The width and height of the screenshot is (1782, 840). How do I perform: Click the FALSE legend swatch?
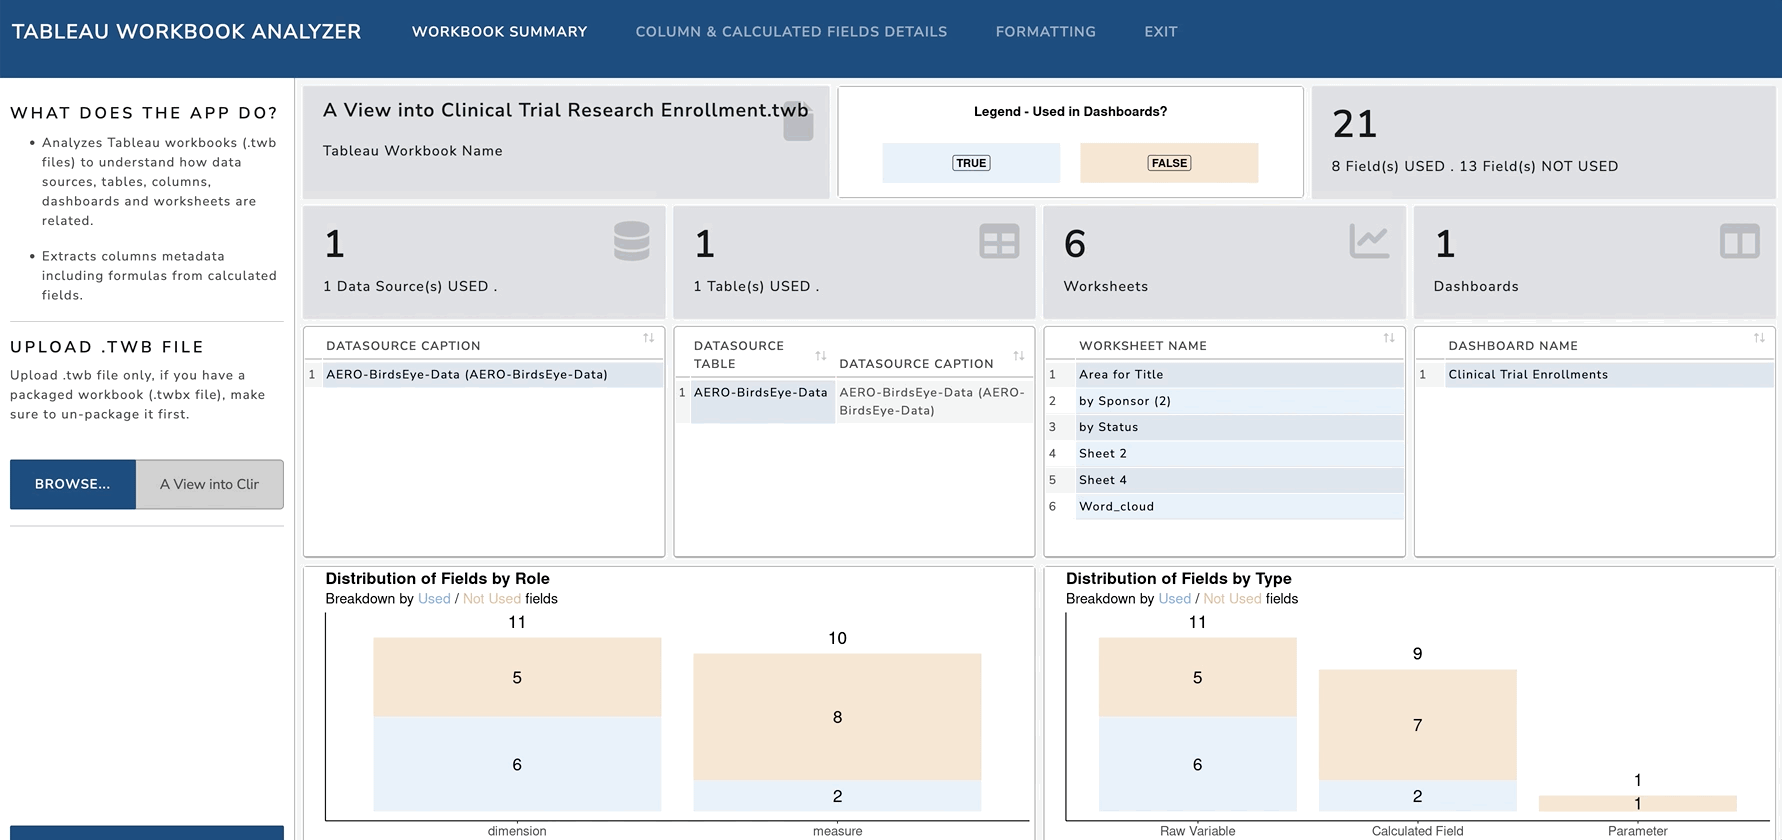tap(1169, 163)
